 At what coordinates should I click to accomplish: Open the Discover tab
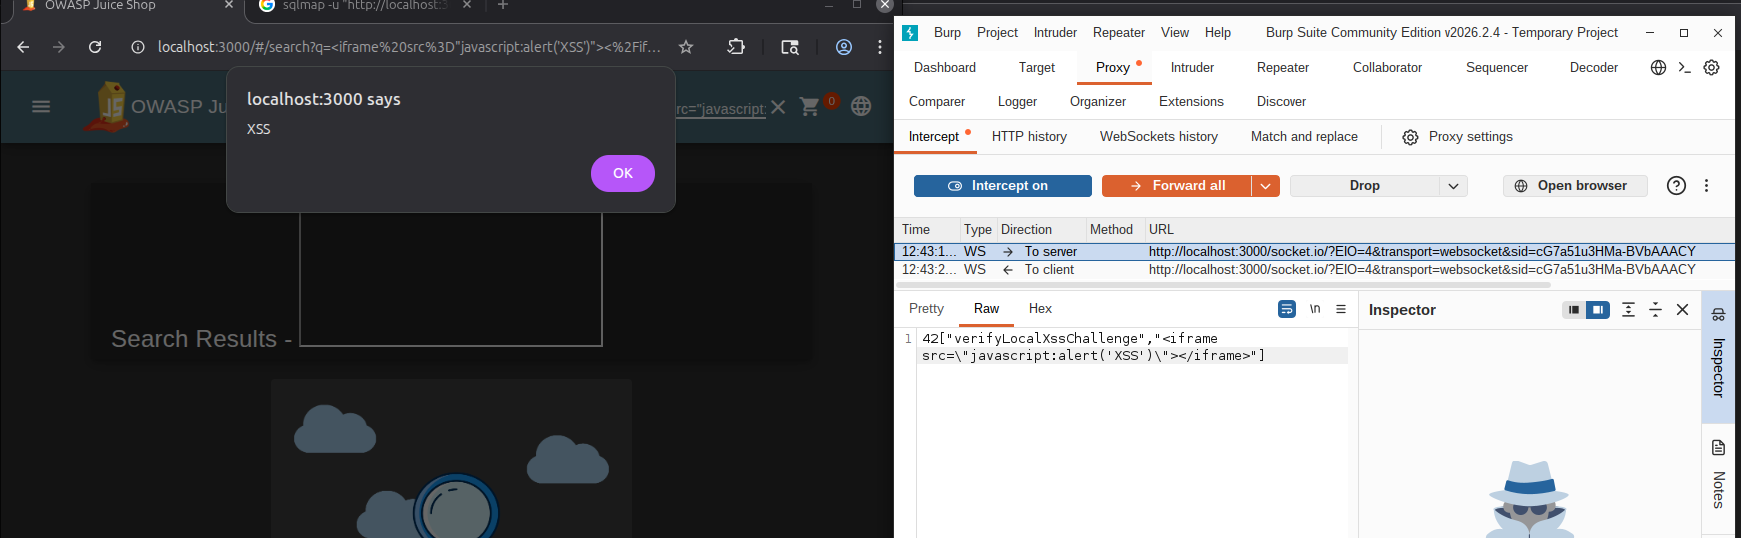(1281, 101)
